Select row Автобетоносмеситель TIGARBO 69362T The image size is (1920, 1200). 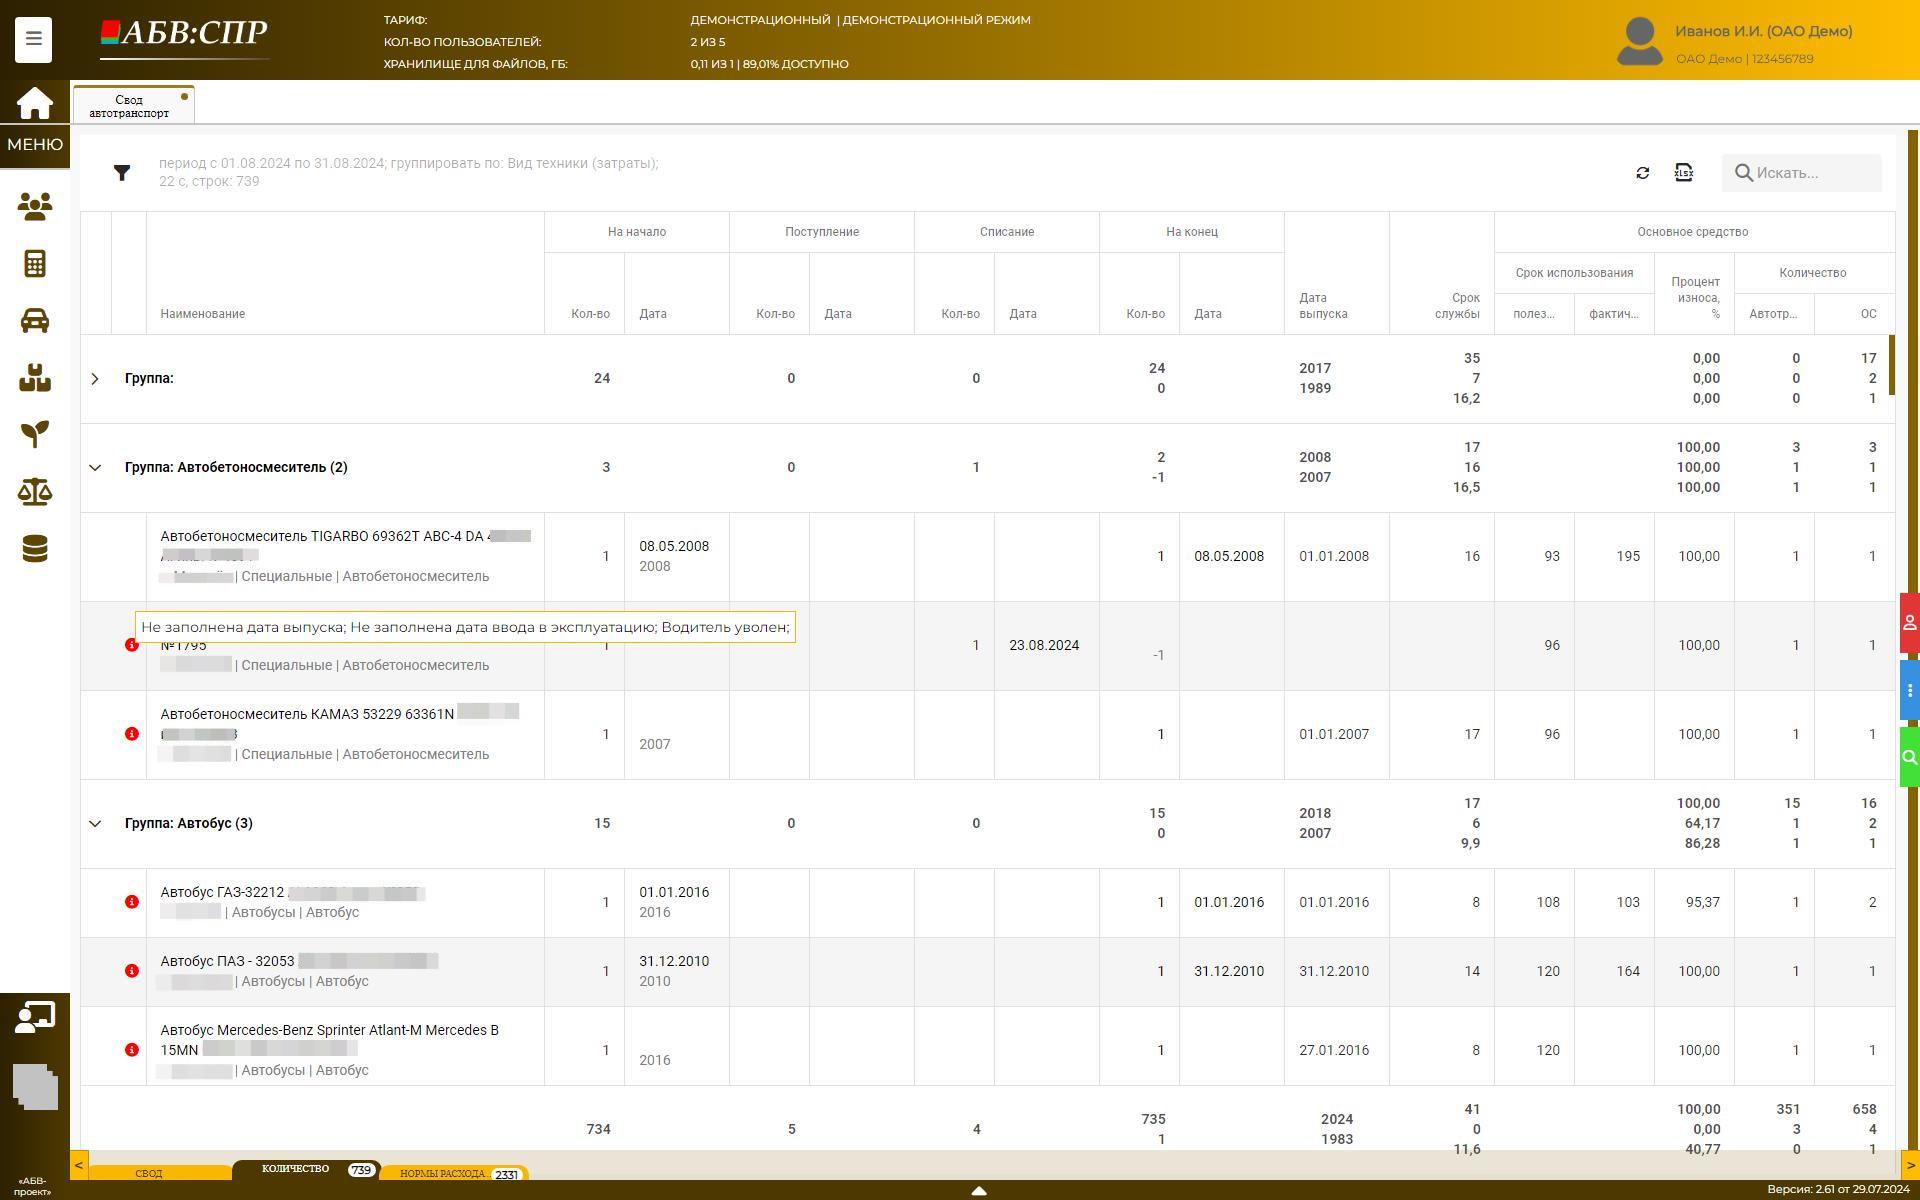[x=988, y=557]
